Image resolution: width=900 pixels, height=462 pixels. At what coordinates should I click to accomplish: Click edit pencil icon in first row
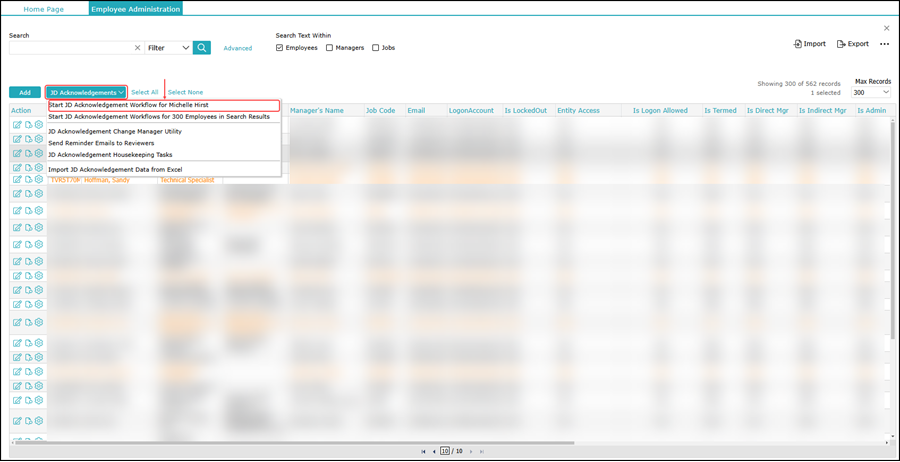17,125
